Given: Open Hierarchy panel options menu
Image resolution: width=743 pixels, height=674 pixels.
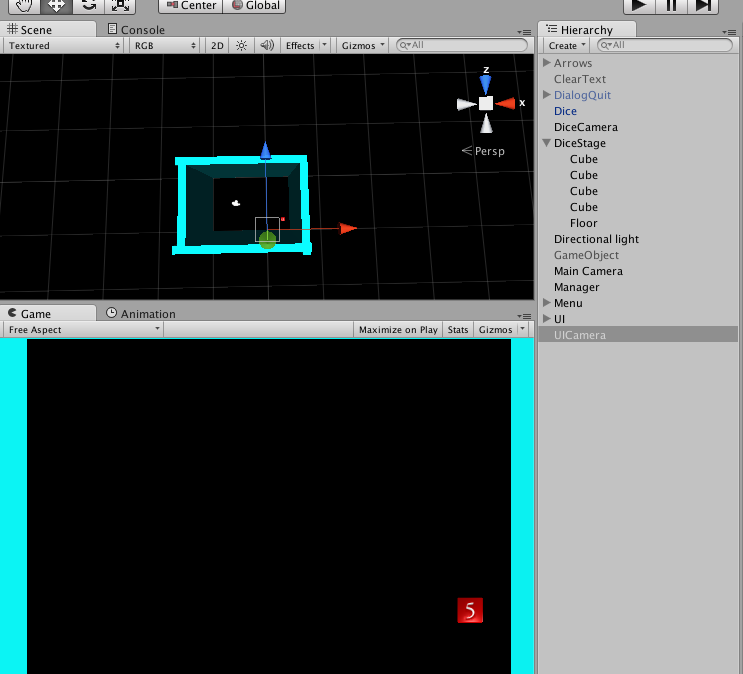Looking at the screenshot, I should point(729,32).
